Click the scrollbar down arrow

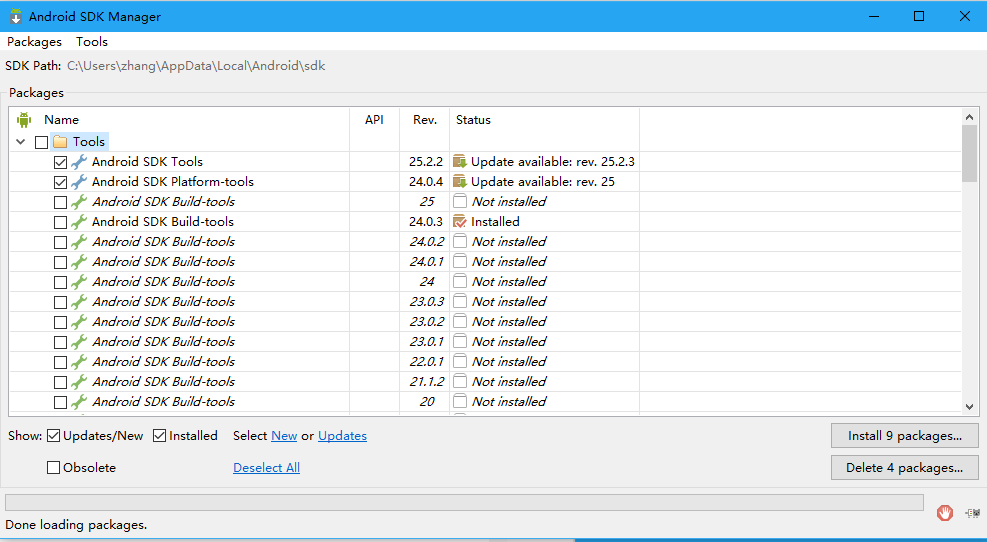point(969,407)
